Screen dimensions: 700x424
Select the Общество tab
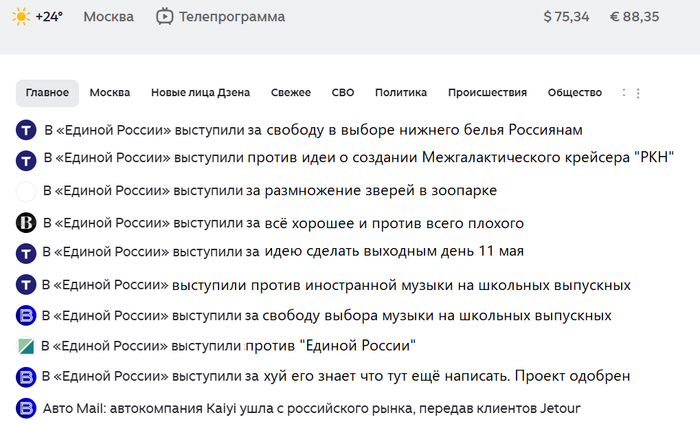[575, 93]
